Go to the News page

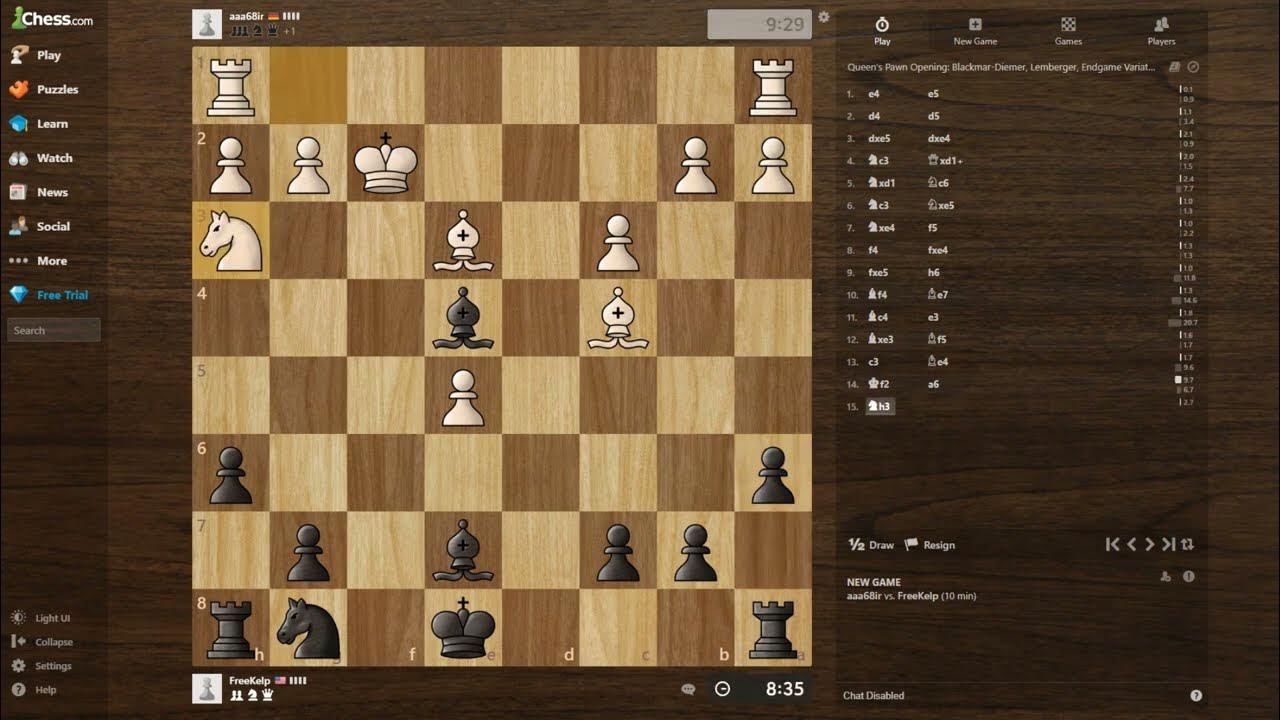tap(39, 192)
